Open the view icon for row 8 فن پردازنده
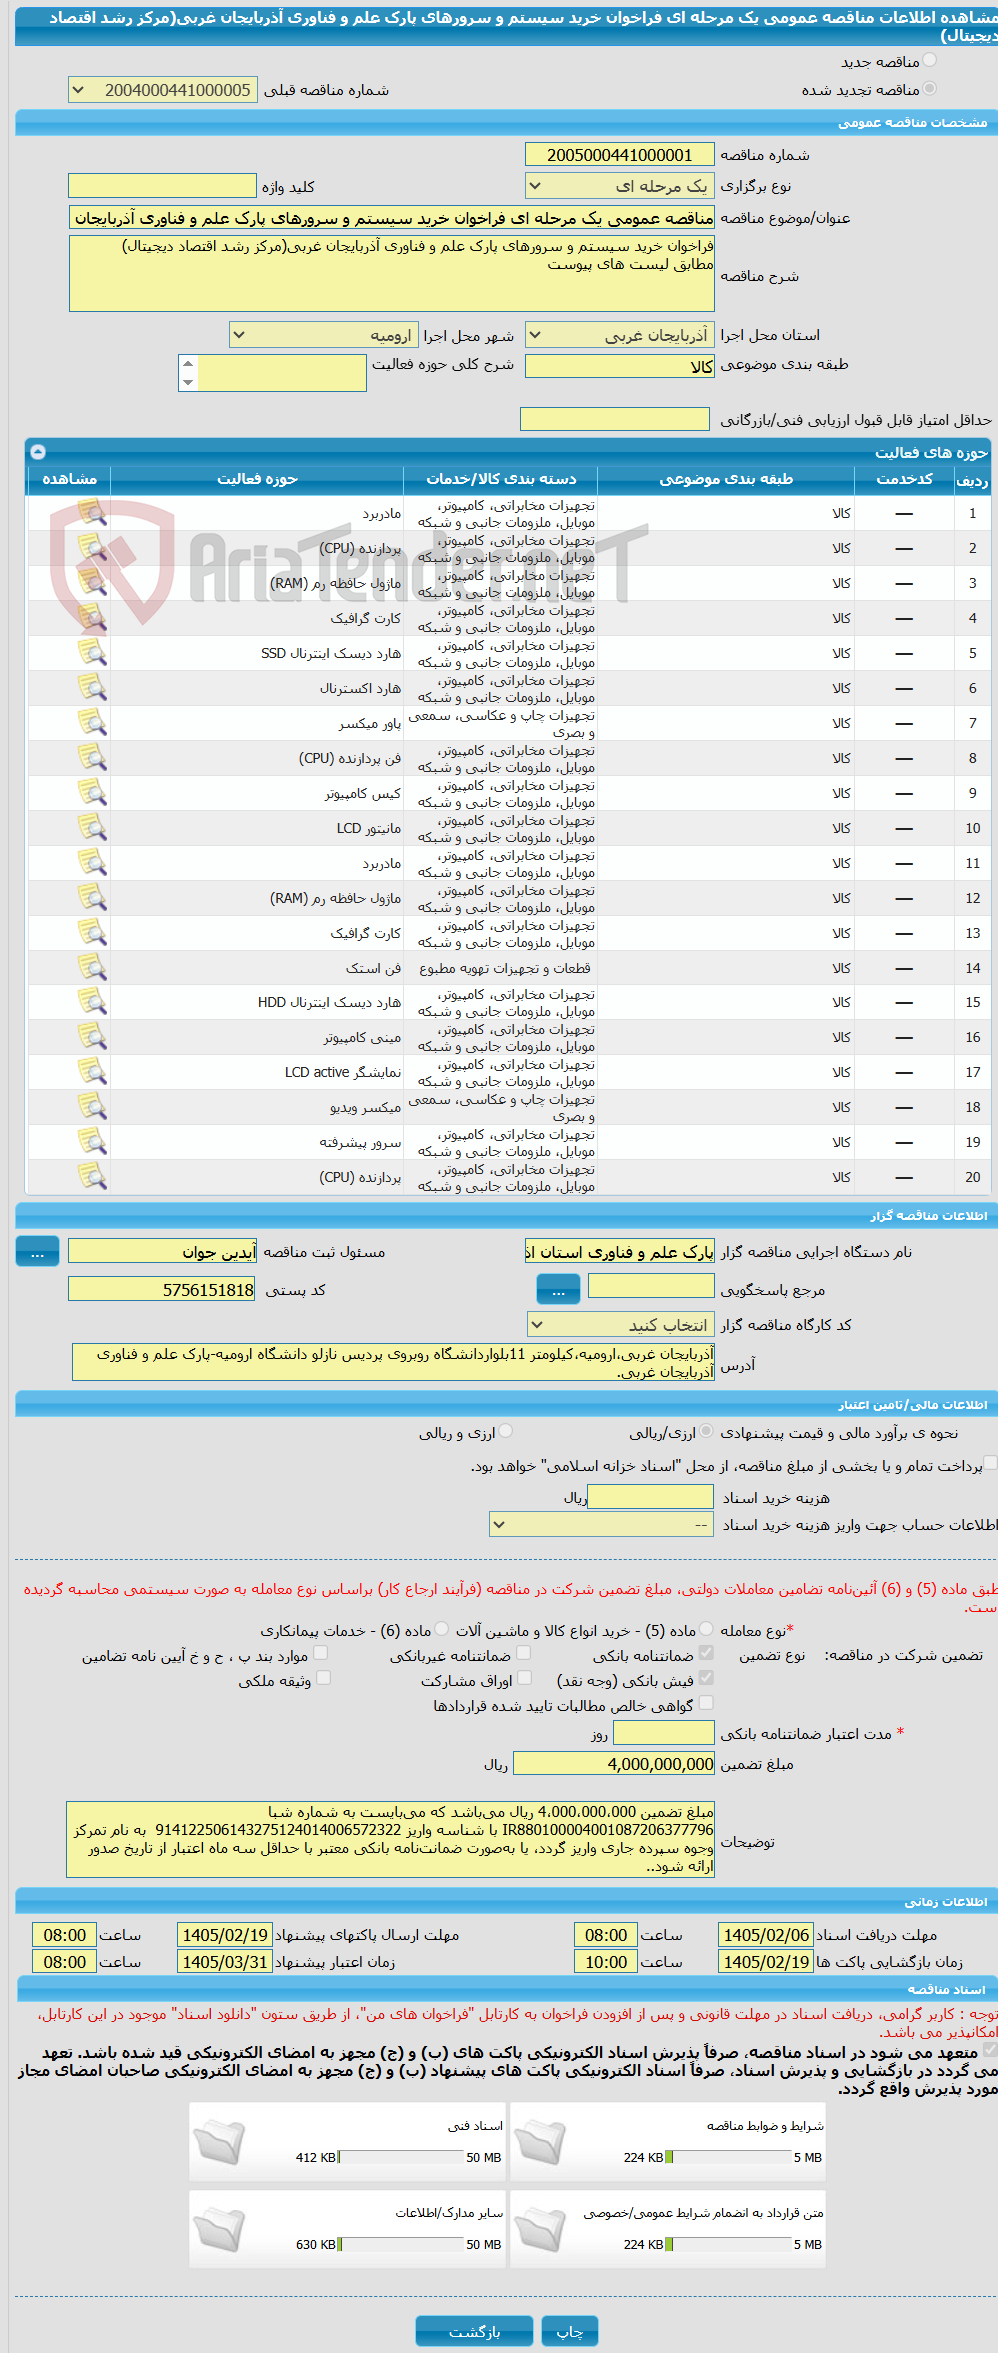 coord(92,758)
